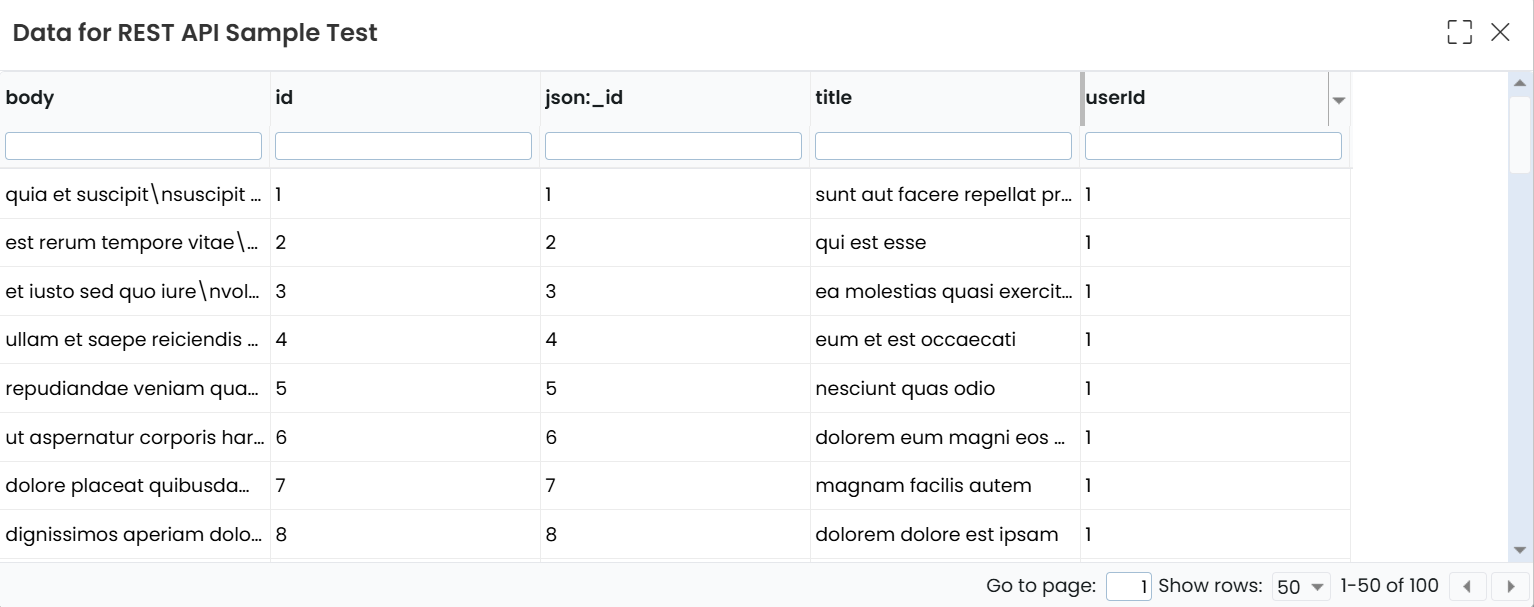Click userId cell in 'nesciunt quas odio' row
This screenshot has height=607, width=1534.
(1215, 388)
